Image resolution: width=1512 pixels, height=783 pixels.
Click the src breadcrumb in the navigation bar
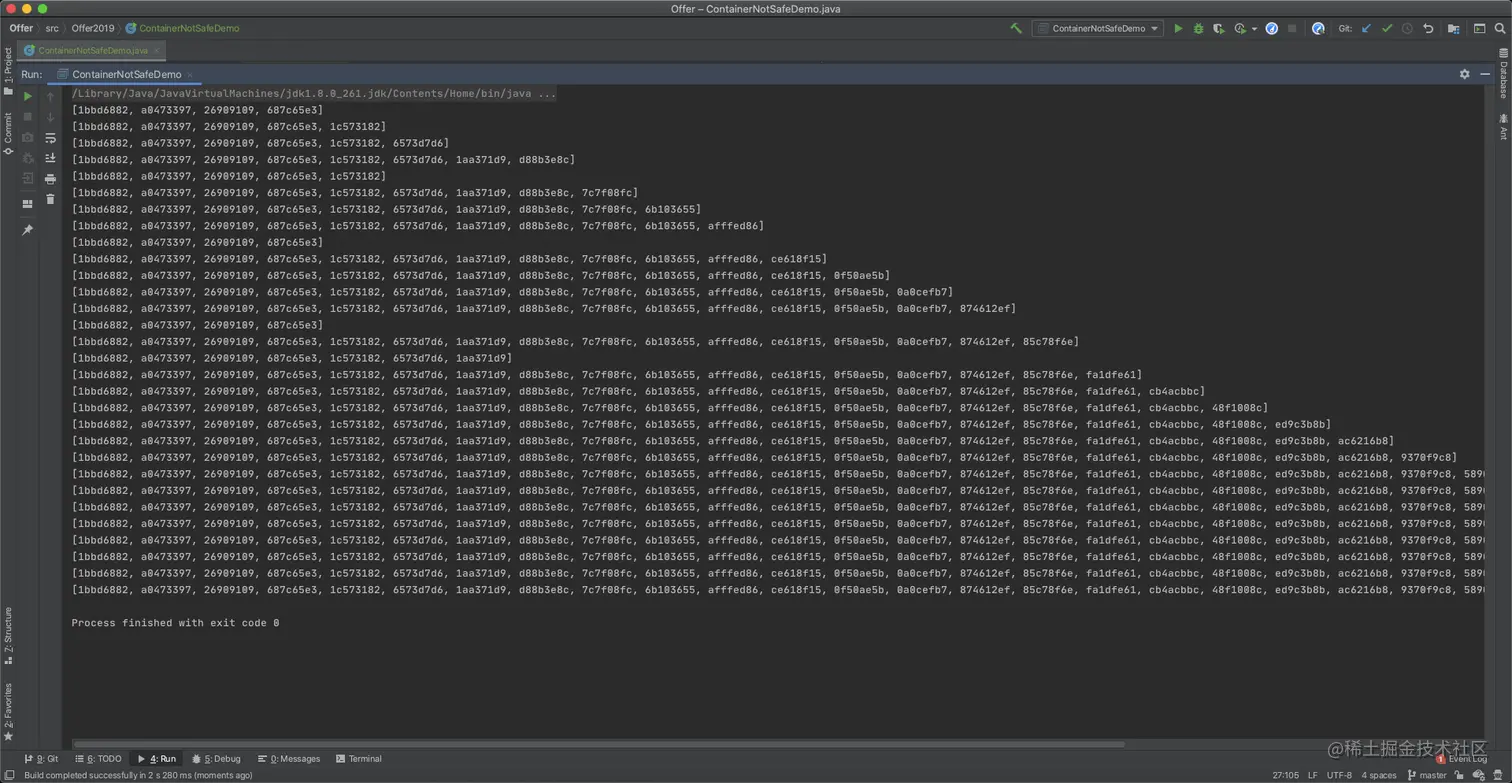tap(52, 28)
